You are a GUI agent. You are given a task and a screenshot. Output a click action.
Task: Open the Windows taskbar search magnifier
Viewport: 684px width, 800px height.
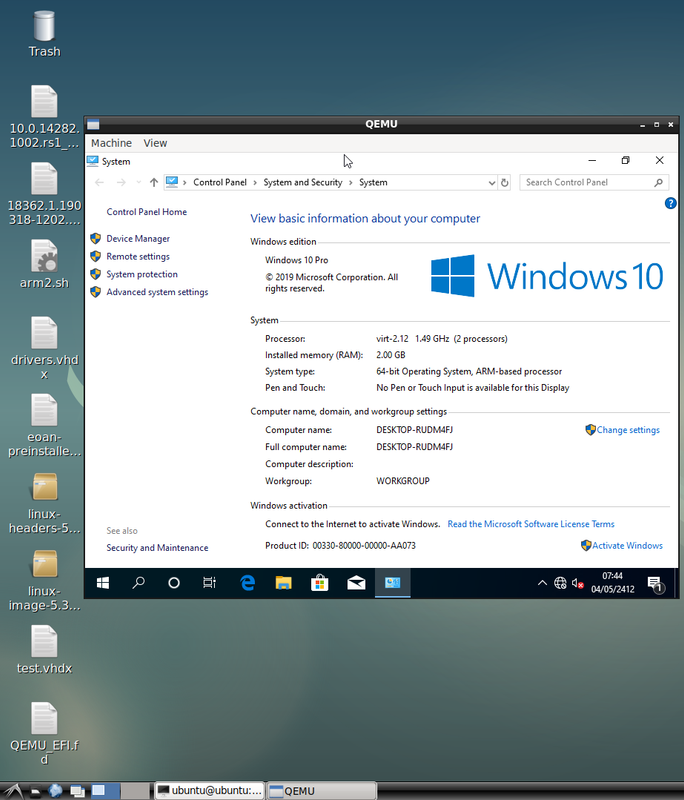(x=138, y=583)
